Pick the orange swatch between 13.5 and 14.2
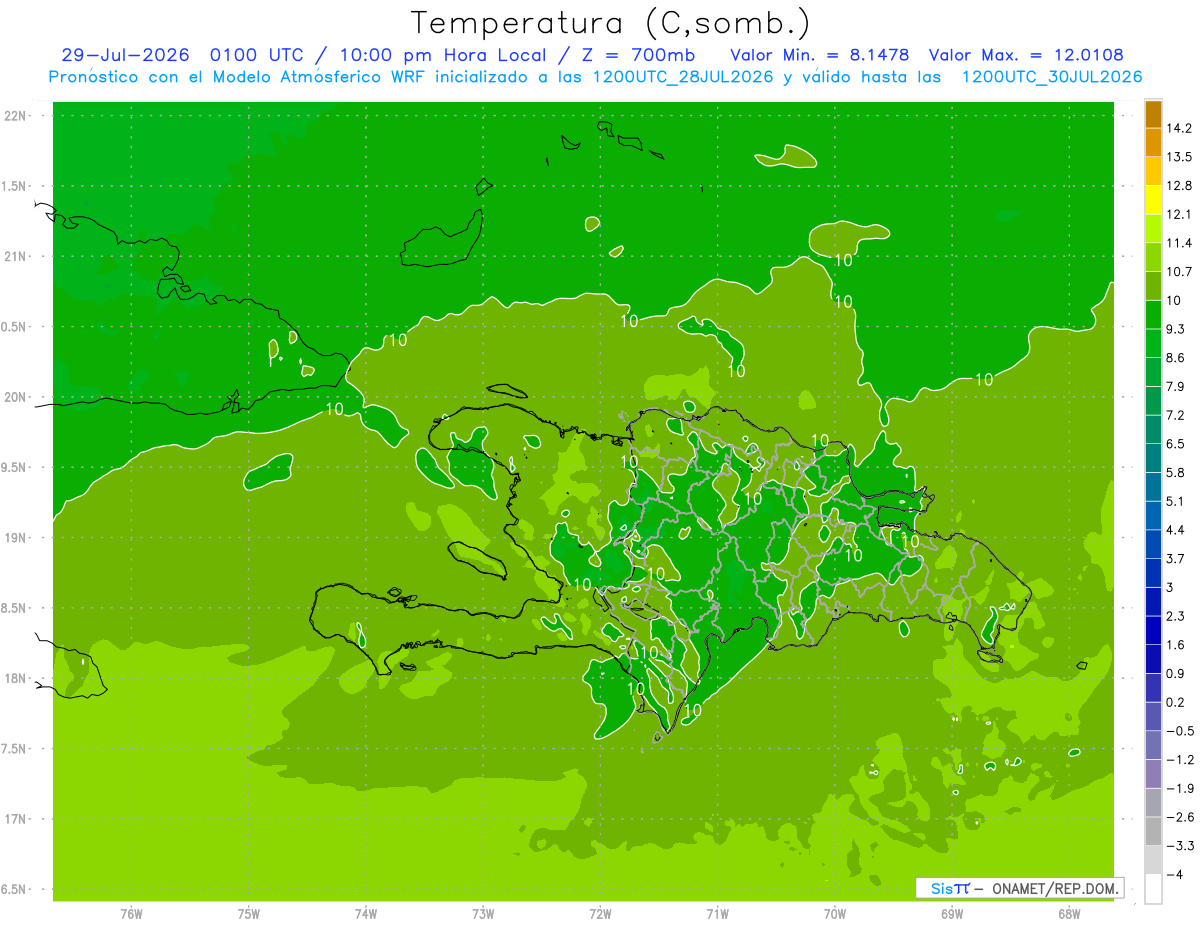Image resolution: width=1200 pixels, height=927 pixels. [1153, 143]
